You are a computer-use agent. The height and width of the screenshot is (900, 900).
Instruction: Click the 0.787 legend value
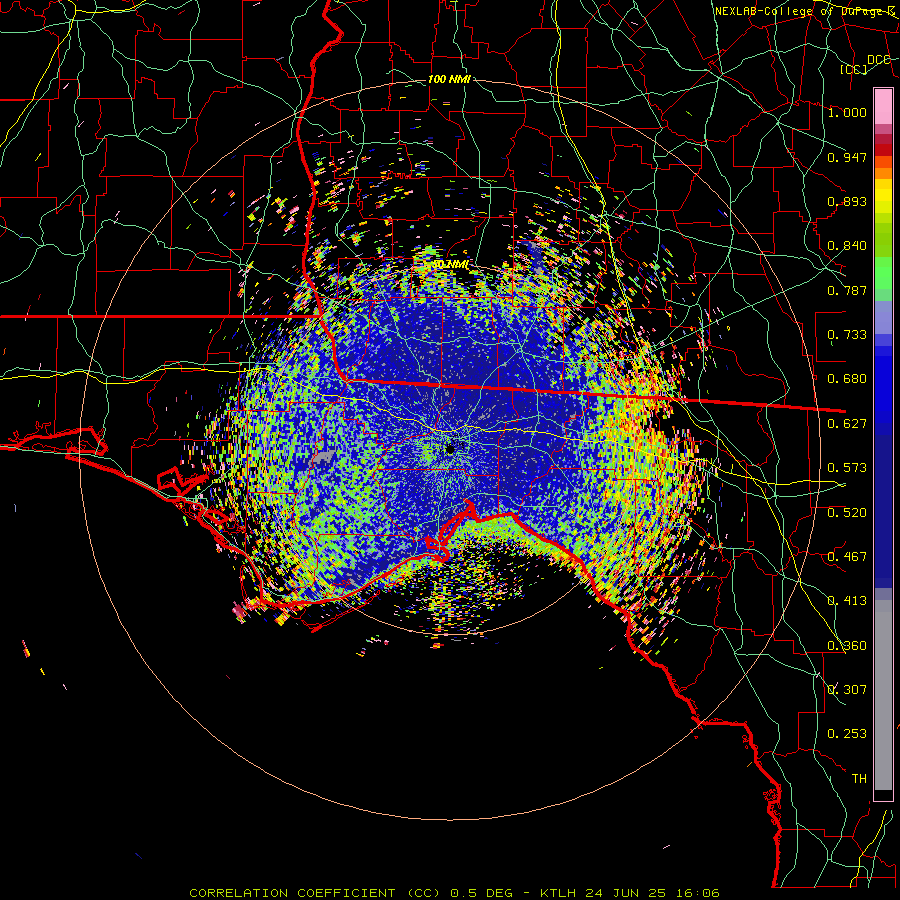(847, 290)
